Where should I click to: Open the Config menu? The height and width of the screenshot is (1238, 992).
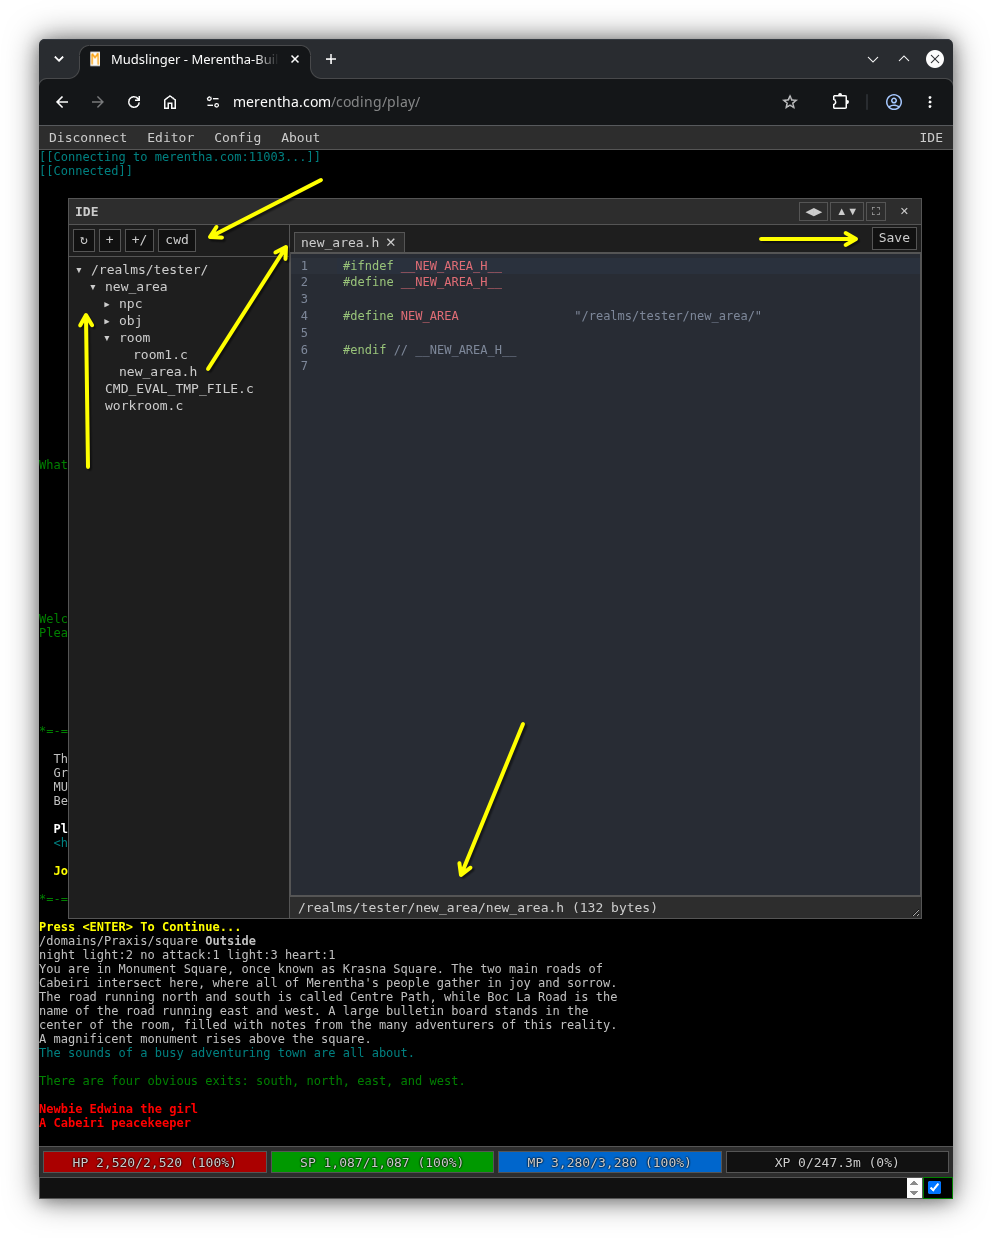(x=237, y=138)
